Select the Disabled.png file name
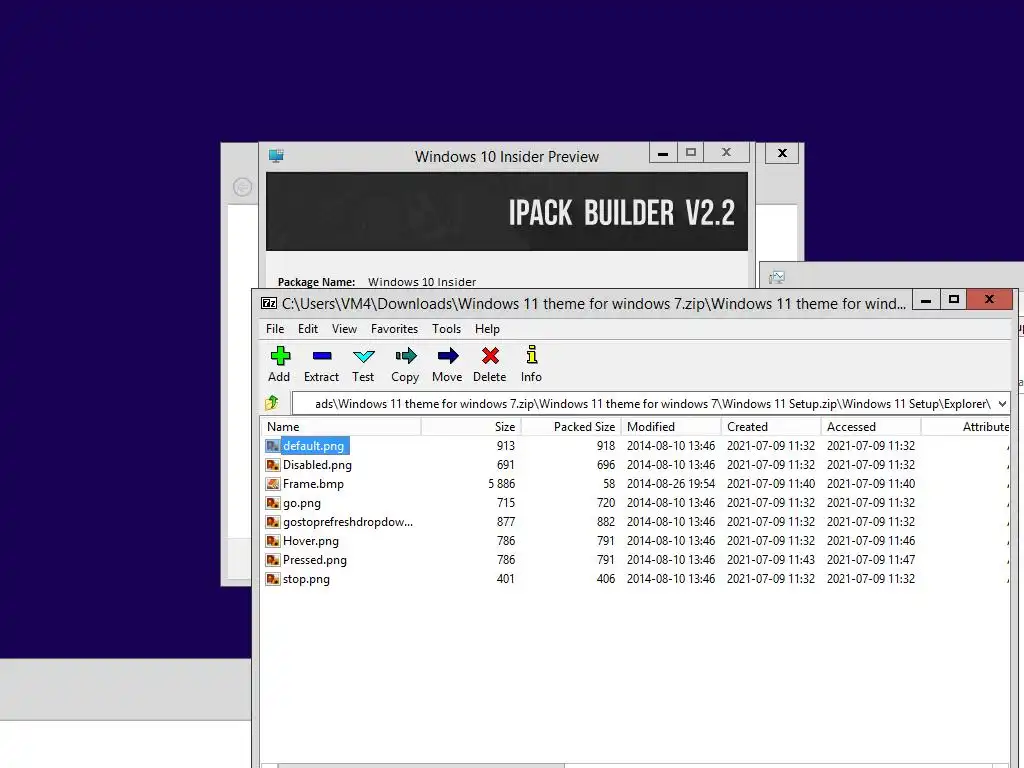This screenshot has width=1024, height=768. [x=317, y=465]
